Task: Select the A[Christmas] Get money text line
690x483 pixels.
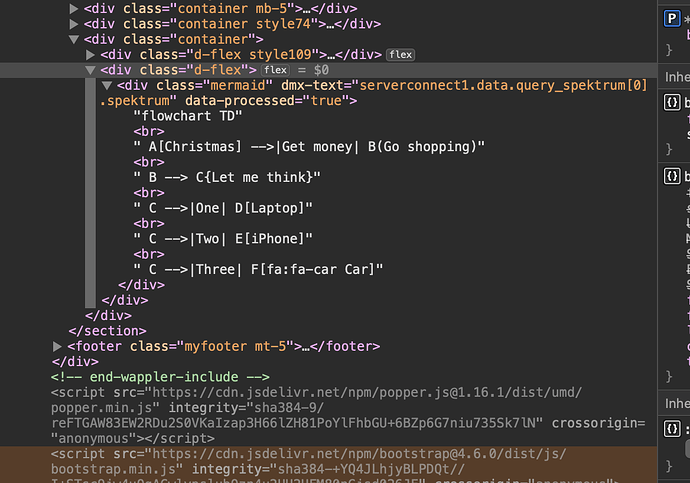Action: point(309,146)
